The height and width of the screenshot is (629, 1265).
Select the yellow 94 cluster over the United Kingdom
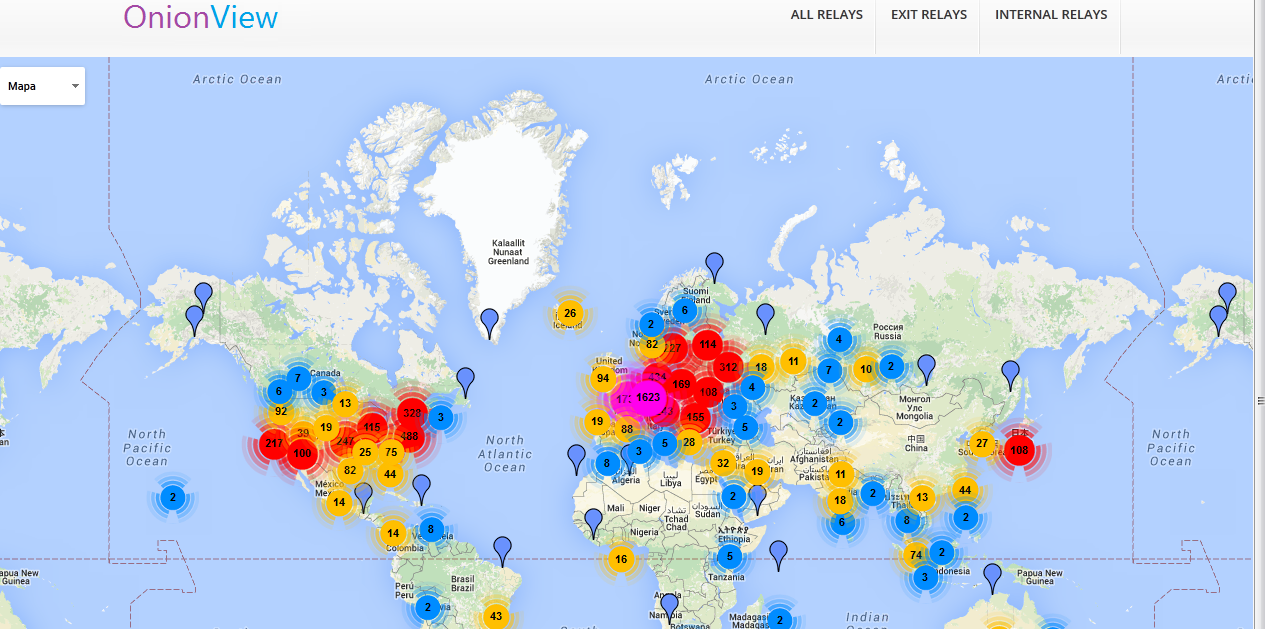coord(602,378)
